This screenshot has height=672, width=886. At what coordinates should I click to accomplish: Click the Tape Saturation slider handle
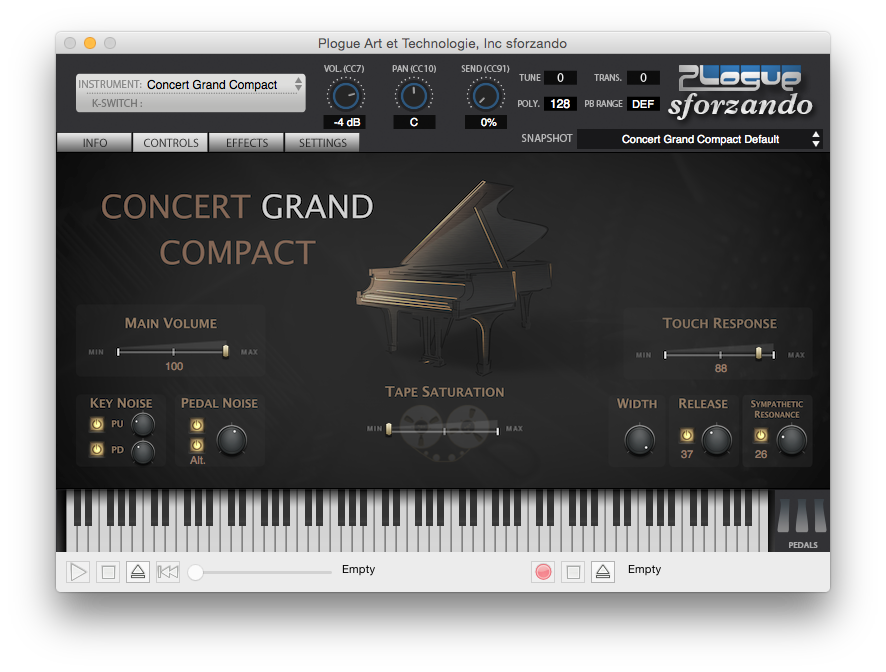389,430
